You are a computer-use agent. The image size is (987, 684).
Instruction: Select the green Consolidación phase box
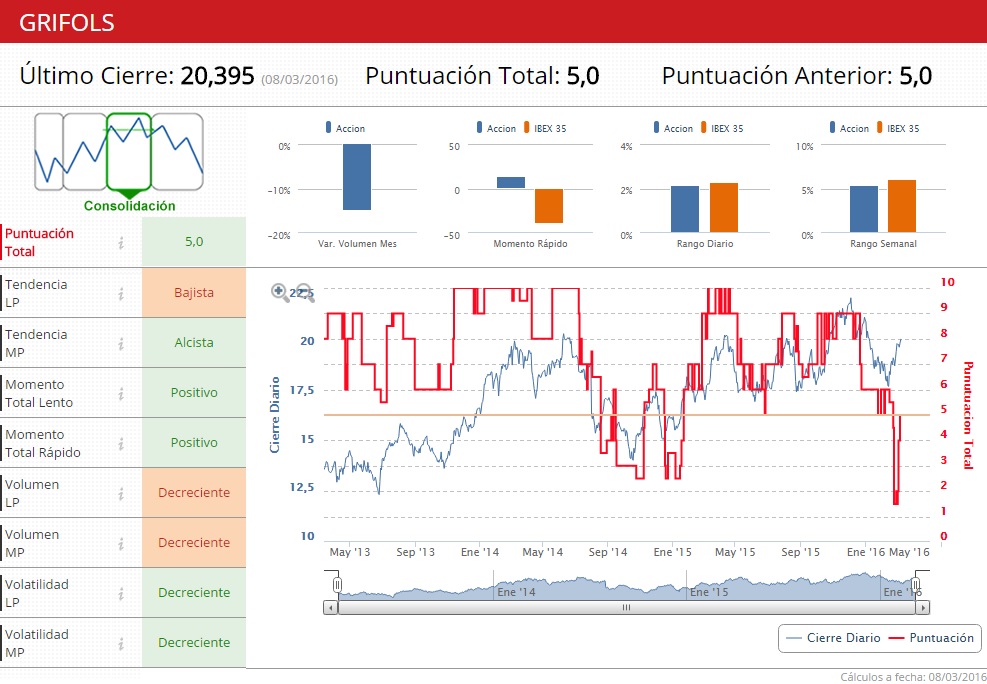click(129, 152)
